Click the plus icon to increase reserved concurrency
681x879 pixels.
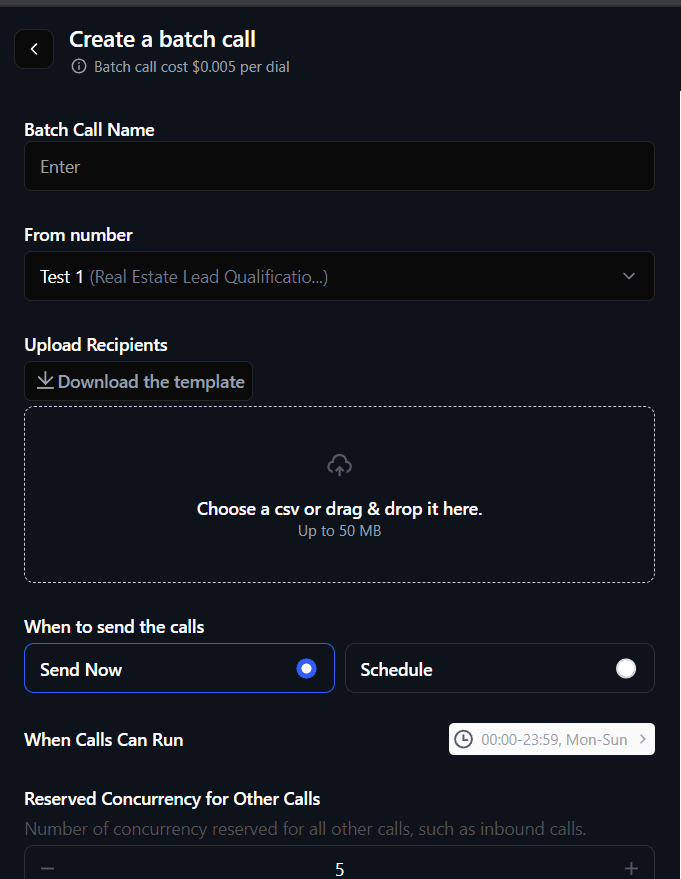click(x=632, y=868)
